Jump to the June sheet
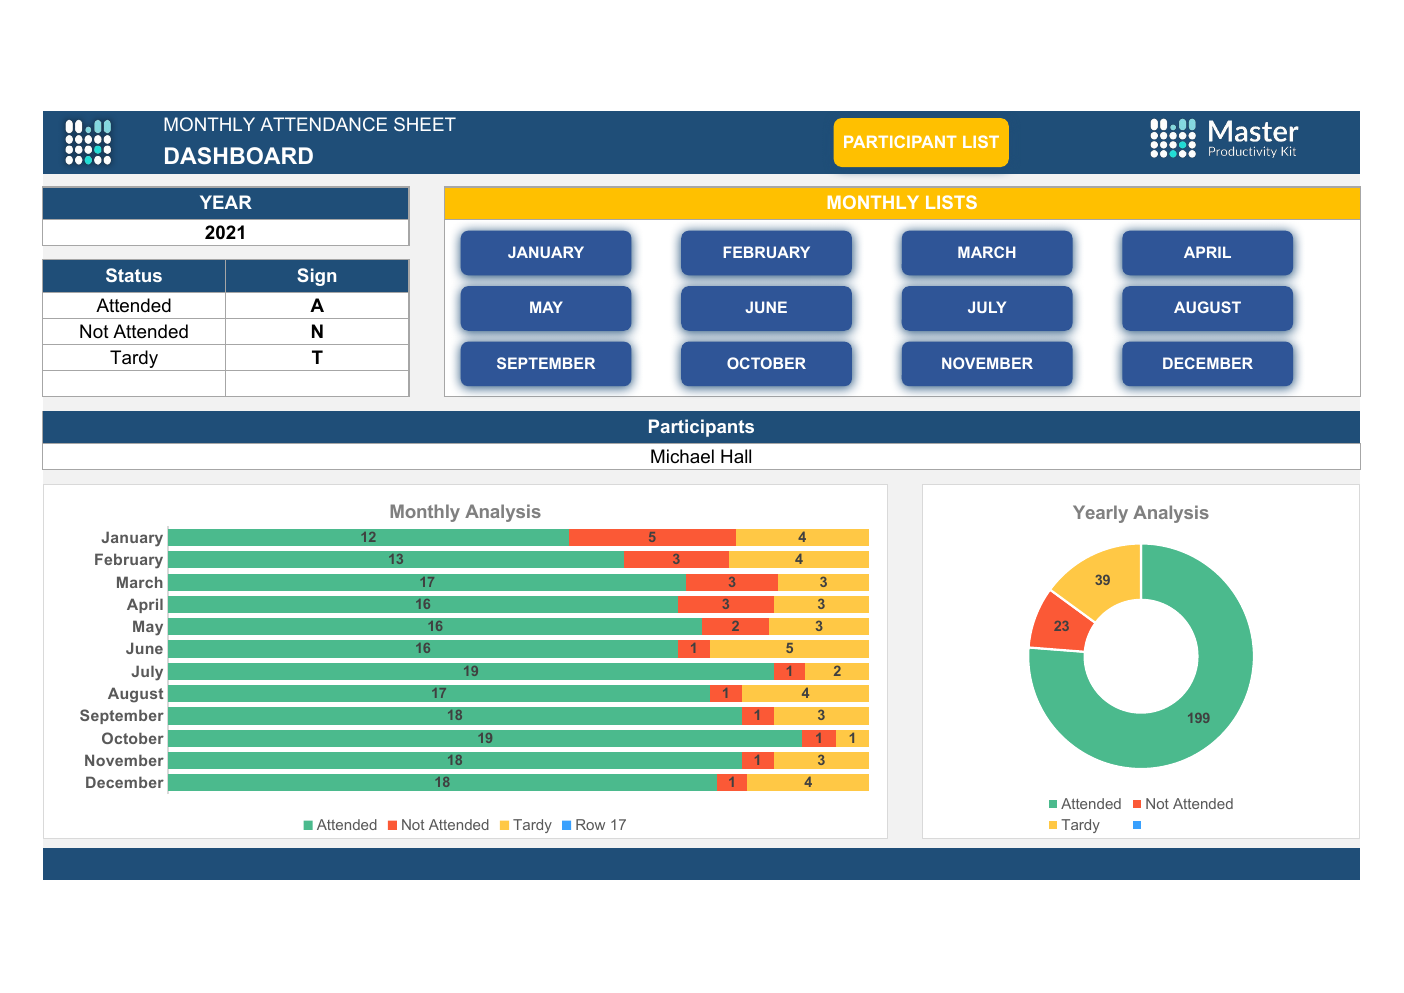 (x=766, y=308)
